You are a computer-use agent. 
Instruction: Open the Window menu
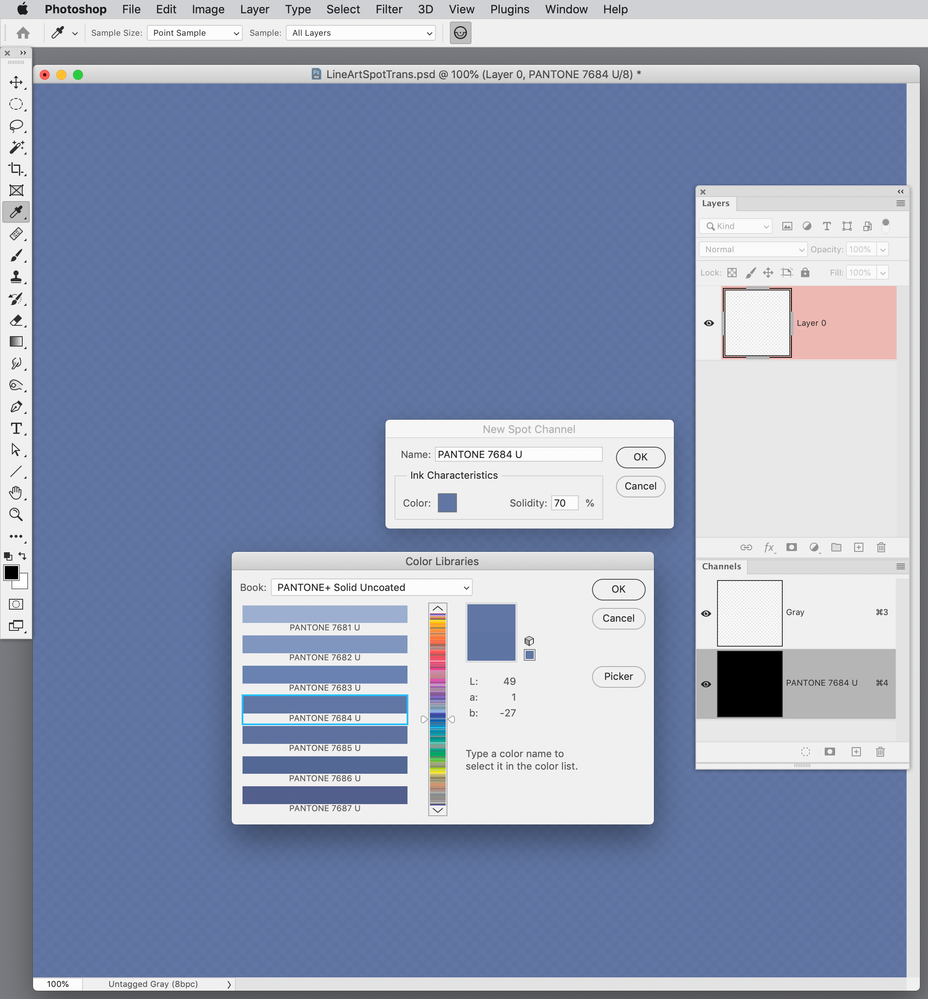[x=566, y=10]
